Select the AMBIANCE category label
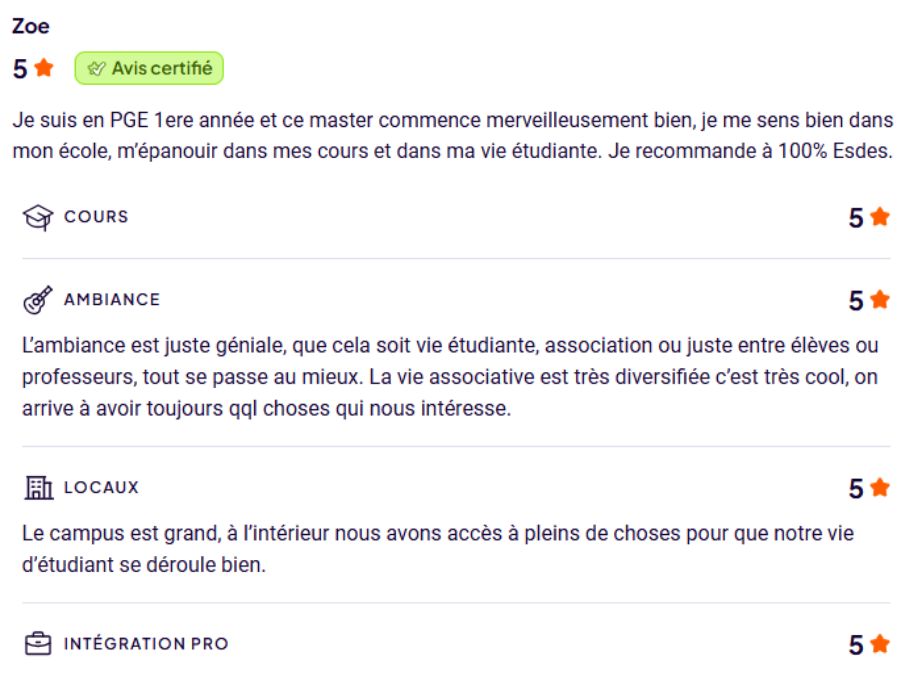 coord(112,300)
